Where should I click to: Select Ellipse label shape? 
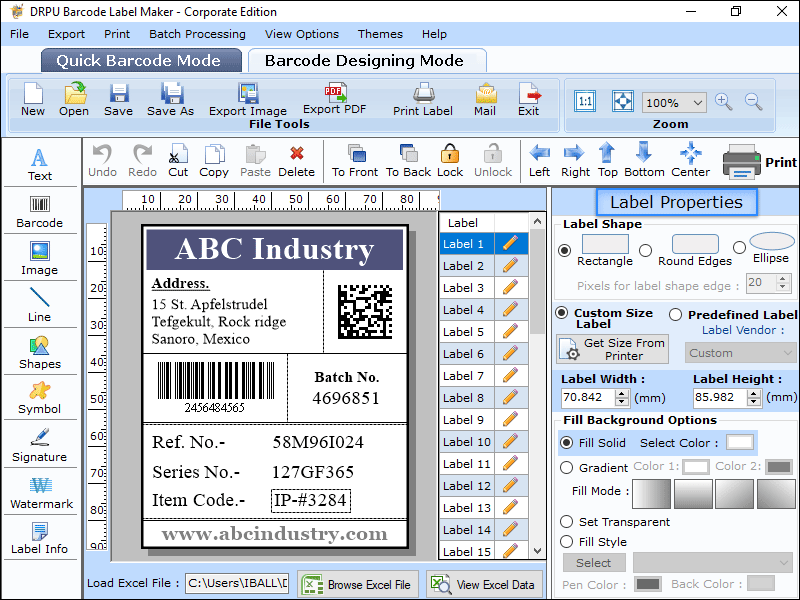coord(739,247)
